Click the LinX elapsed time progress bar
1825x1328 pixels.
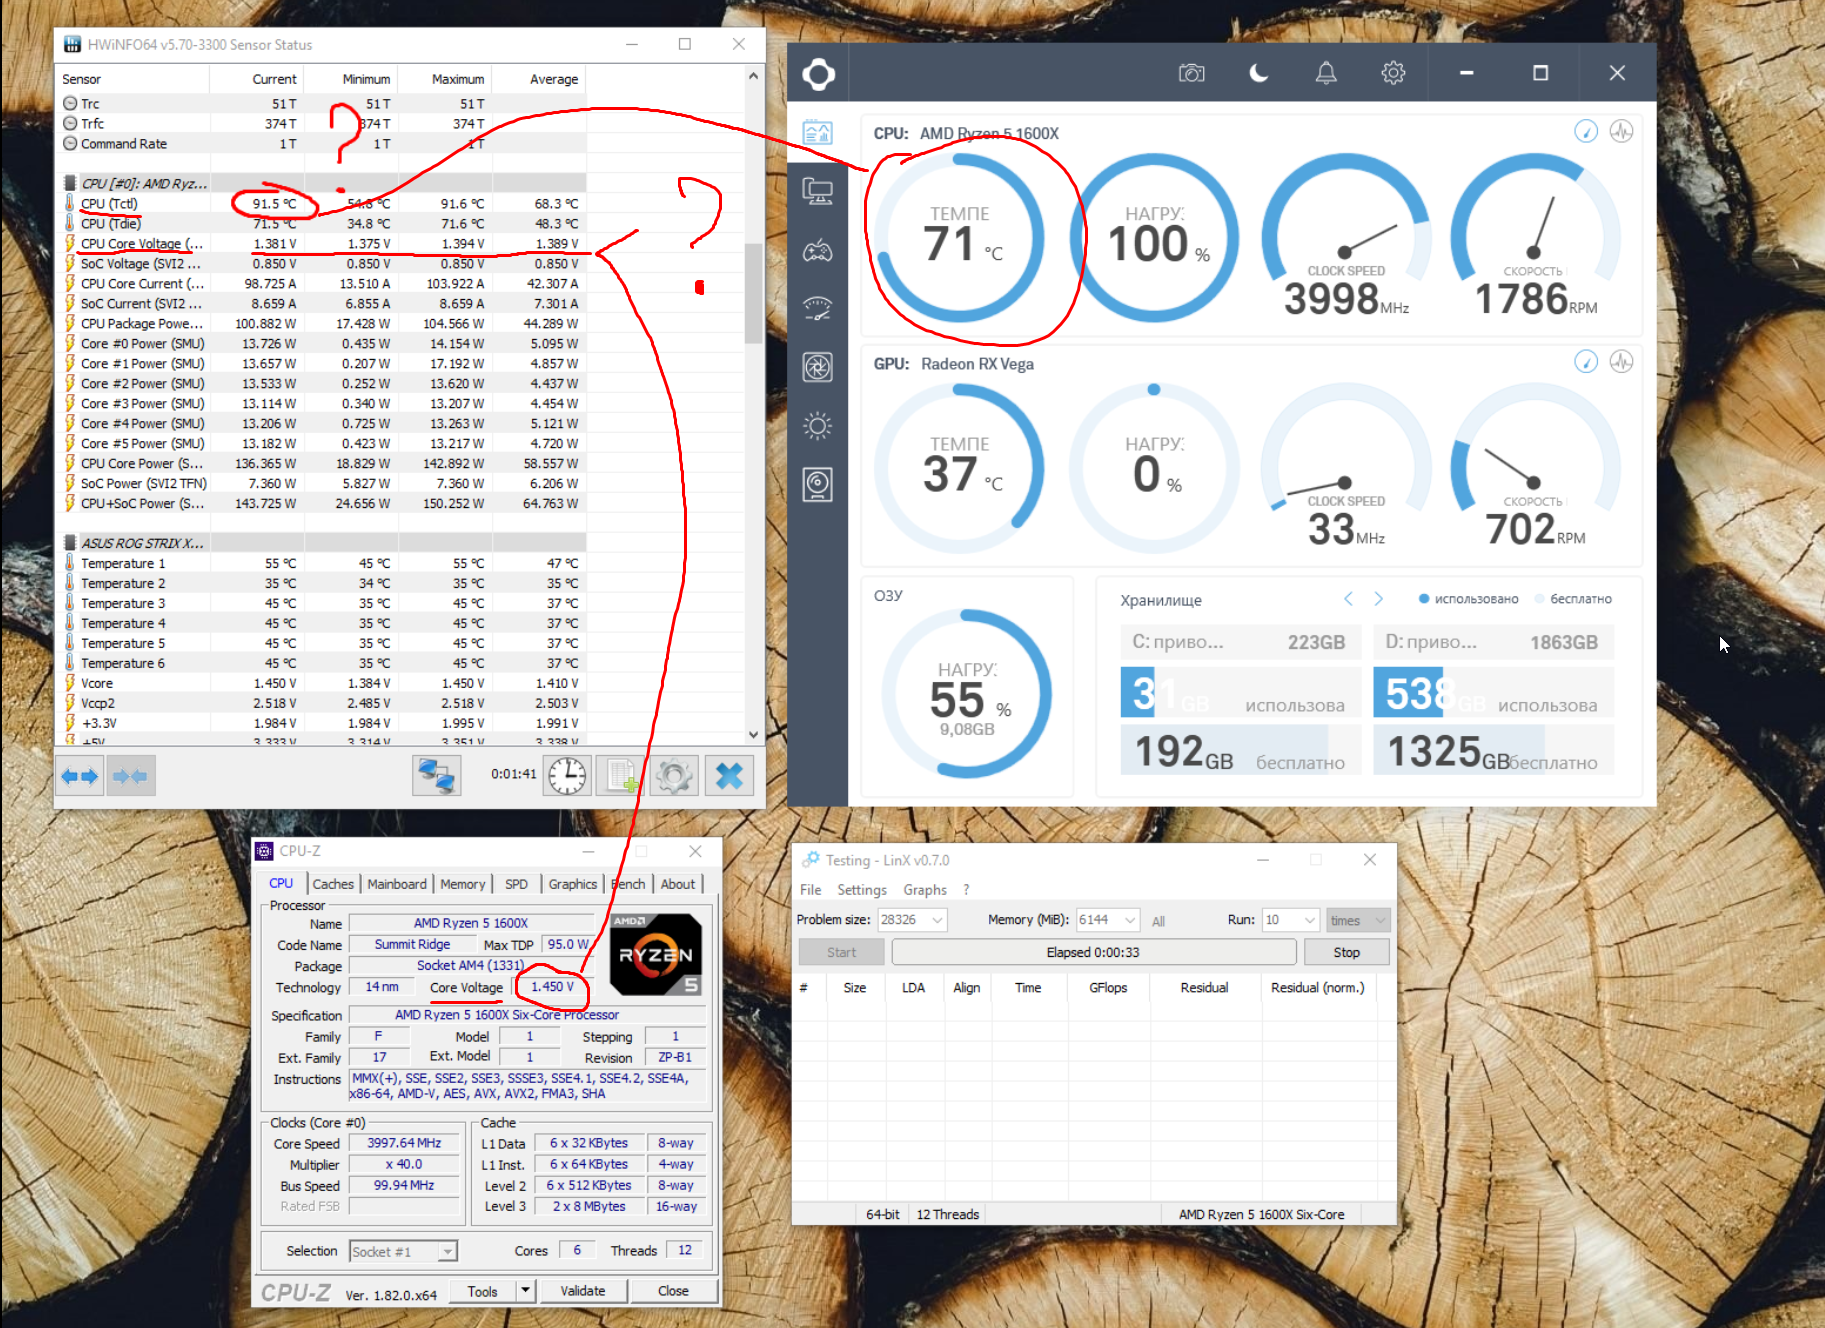coord(1093,952)
